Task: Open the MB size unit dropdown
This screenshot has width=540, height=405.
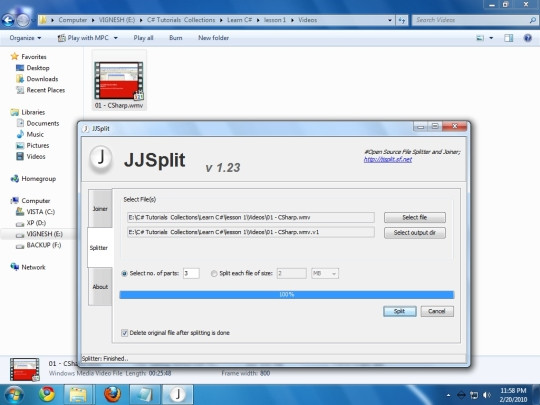Action: point(325,273)
